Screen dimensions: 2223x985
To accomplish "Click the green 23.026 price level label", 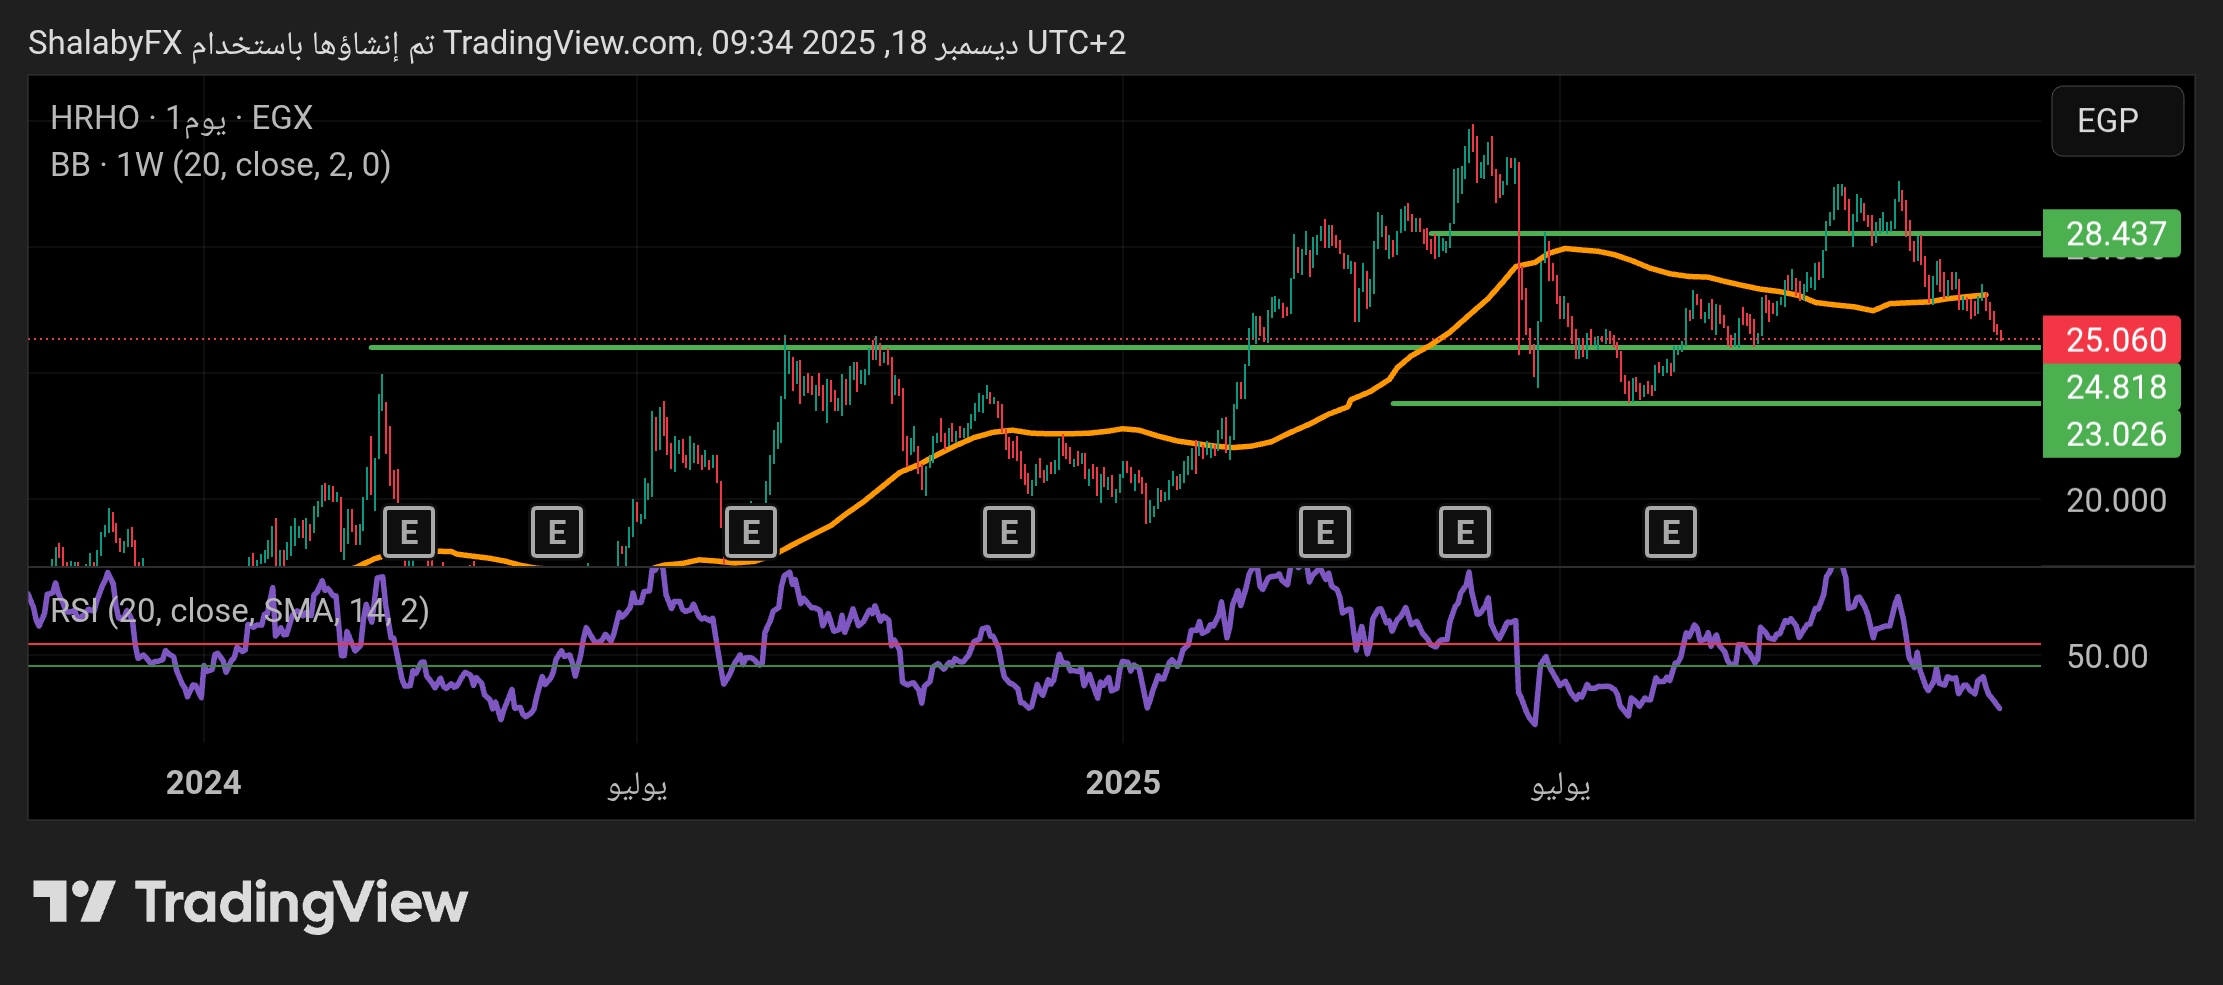I will point(2114,434).
